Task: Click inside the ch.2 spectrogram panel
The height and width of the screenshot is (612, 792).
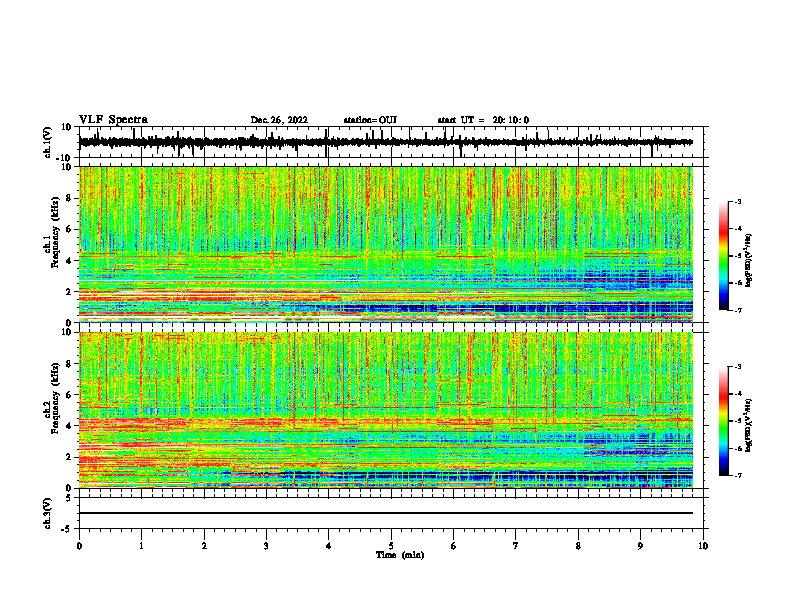Action: click(x=385, y=410)
